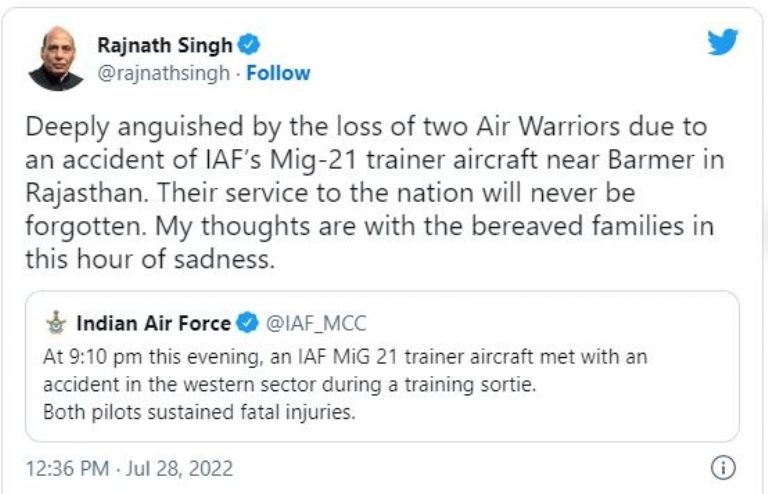
Task: Visit the @rajnathsingh handle
Action: coord(162,73)
